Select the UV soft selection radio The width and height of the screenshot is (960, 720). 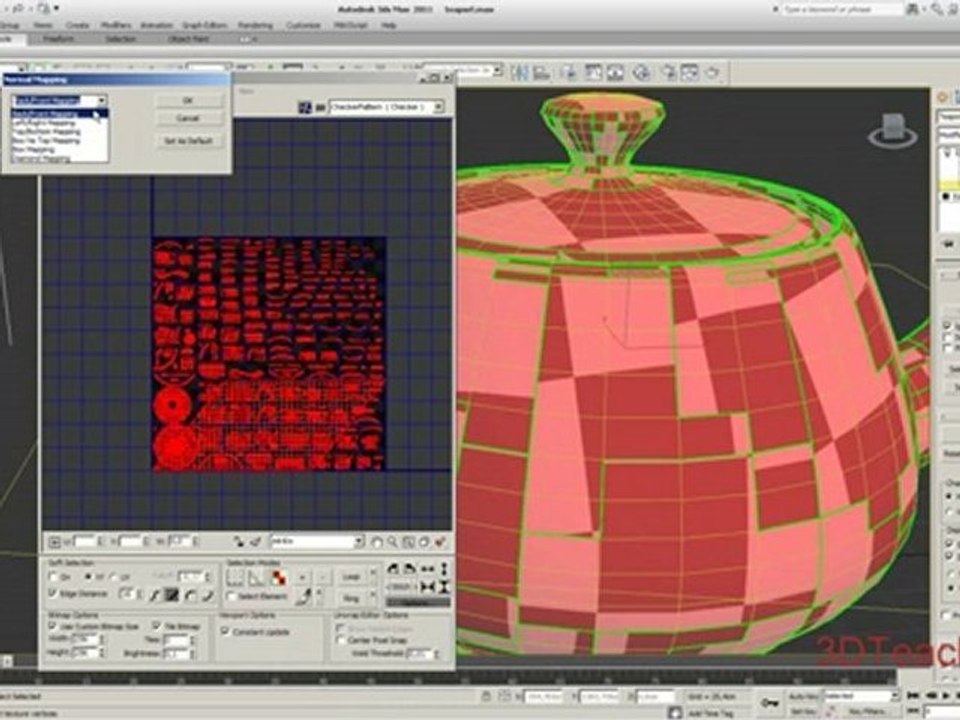113,577
